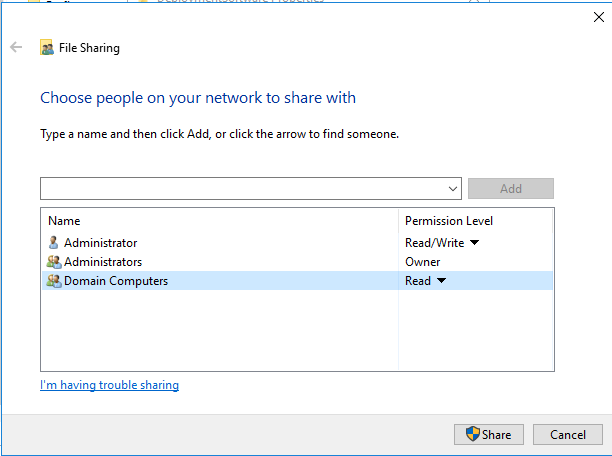Click the Administrators group icon
The image size is (612, 456).
click(x=53, y=262)
